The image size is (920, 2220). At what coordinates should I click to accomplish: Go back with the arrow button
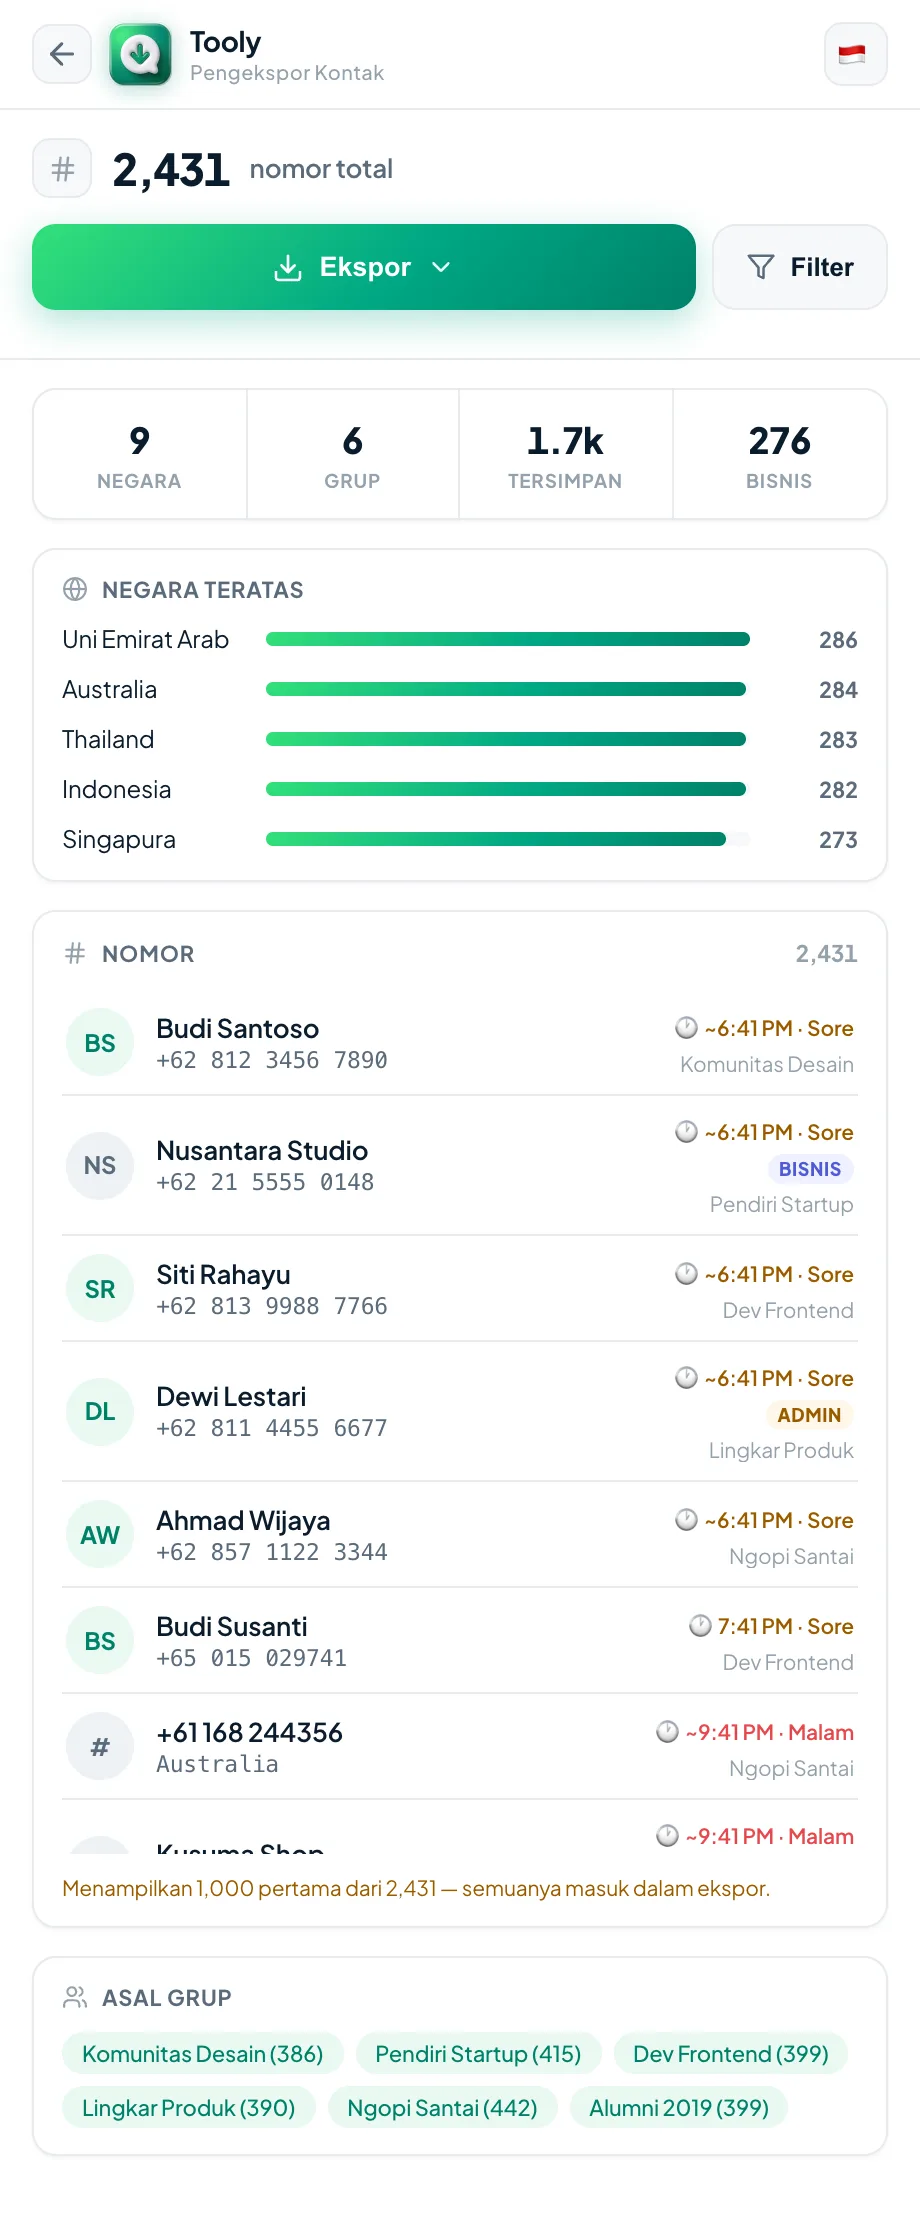pyautogui.click(x=62, y=54)
